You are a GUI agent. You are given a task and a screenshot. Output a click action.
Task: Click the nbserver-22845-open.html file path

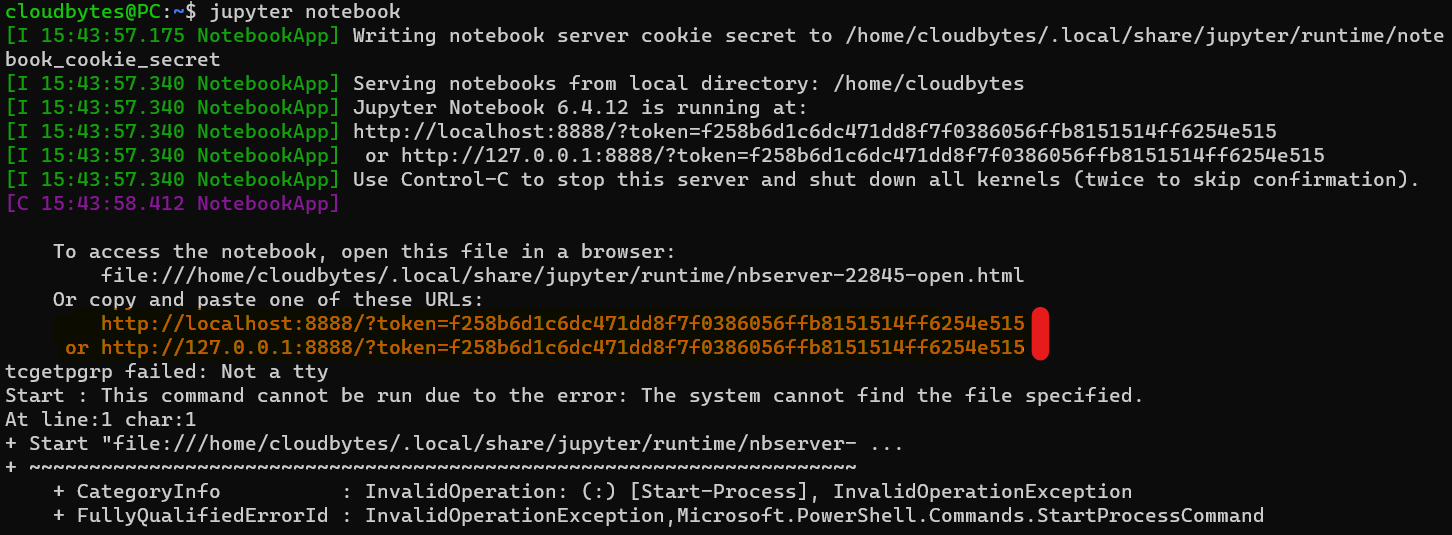tap(562, 275)
